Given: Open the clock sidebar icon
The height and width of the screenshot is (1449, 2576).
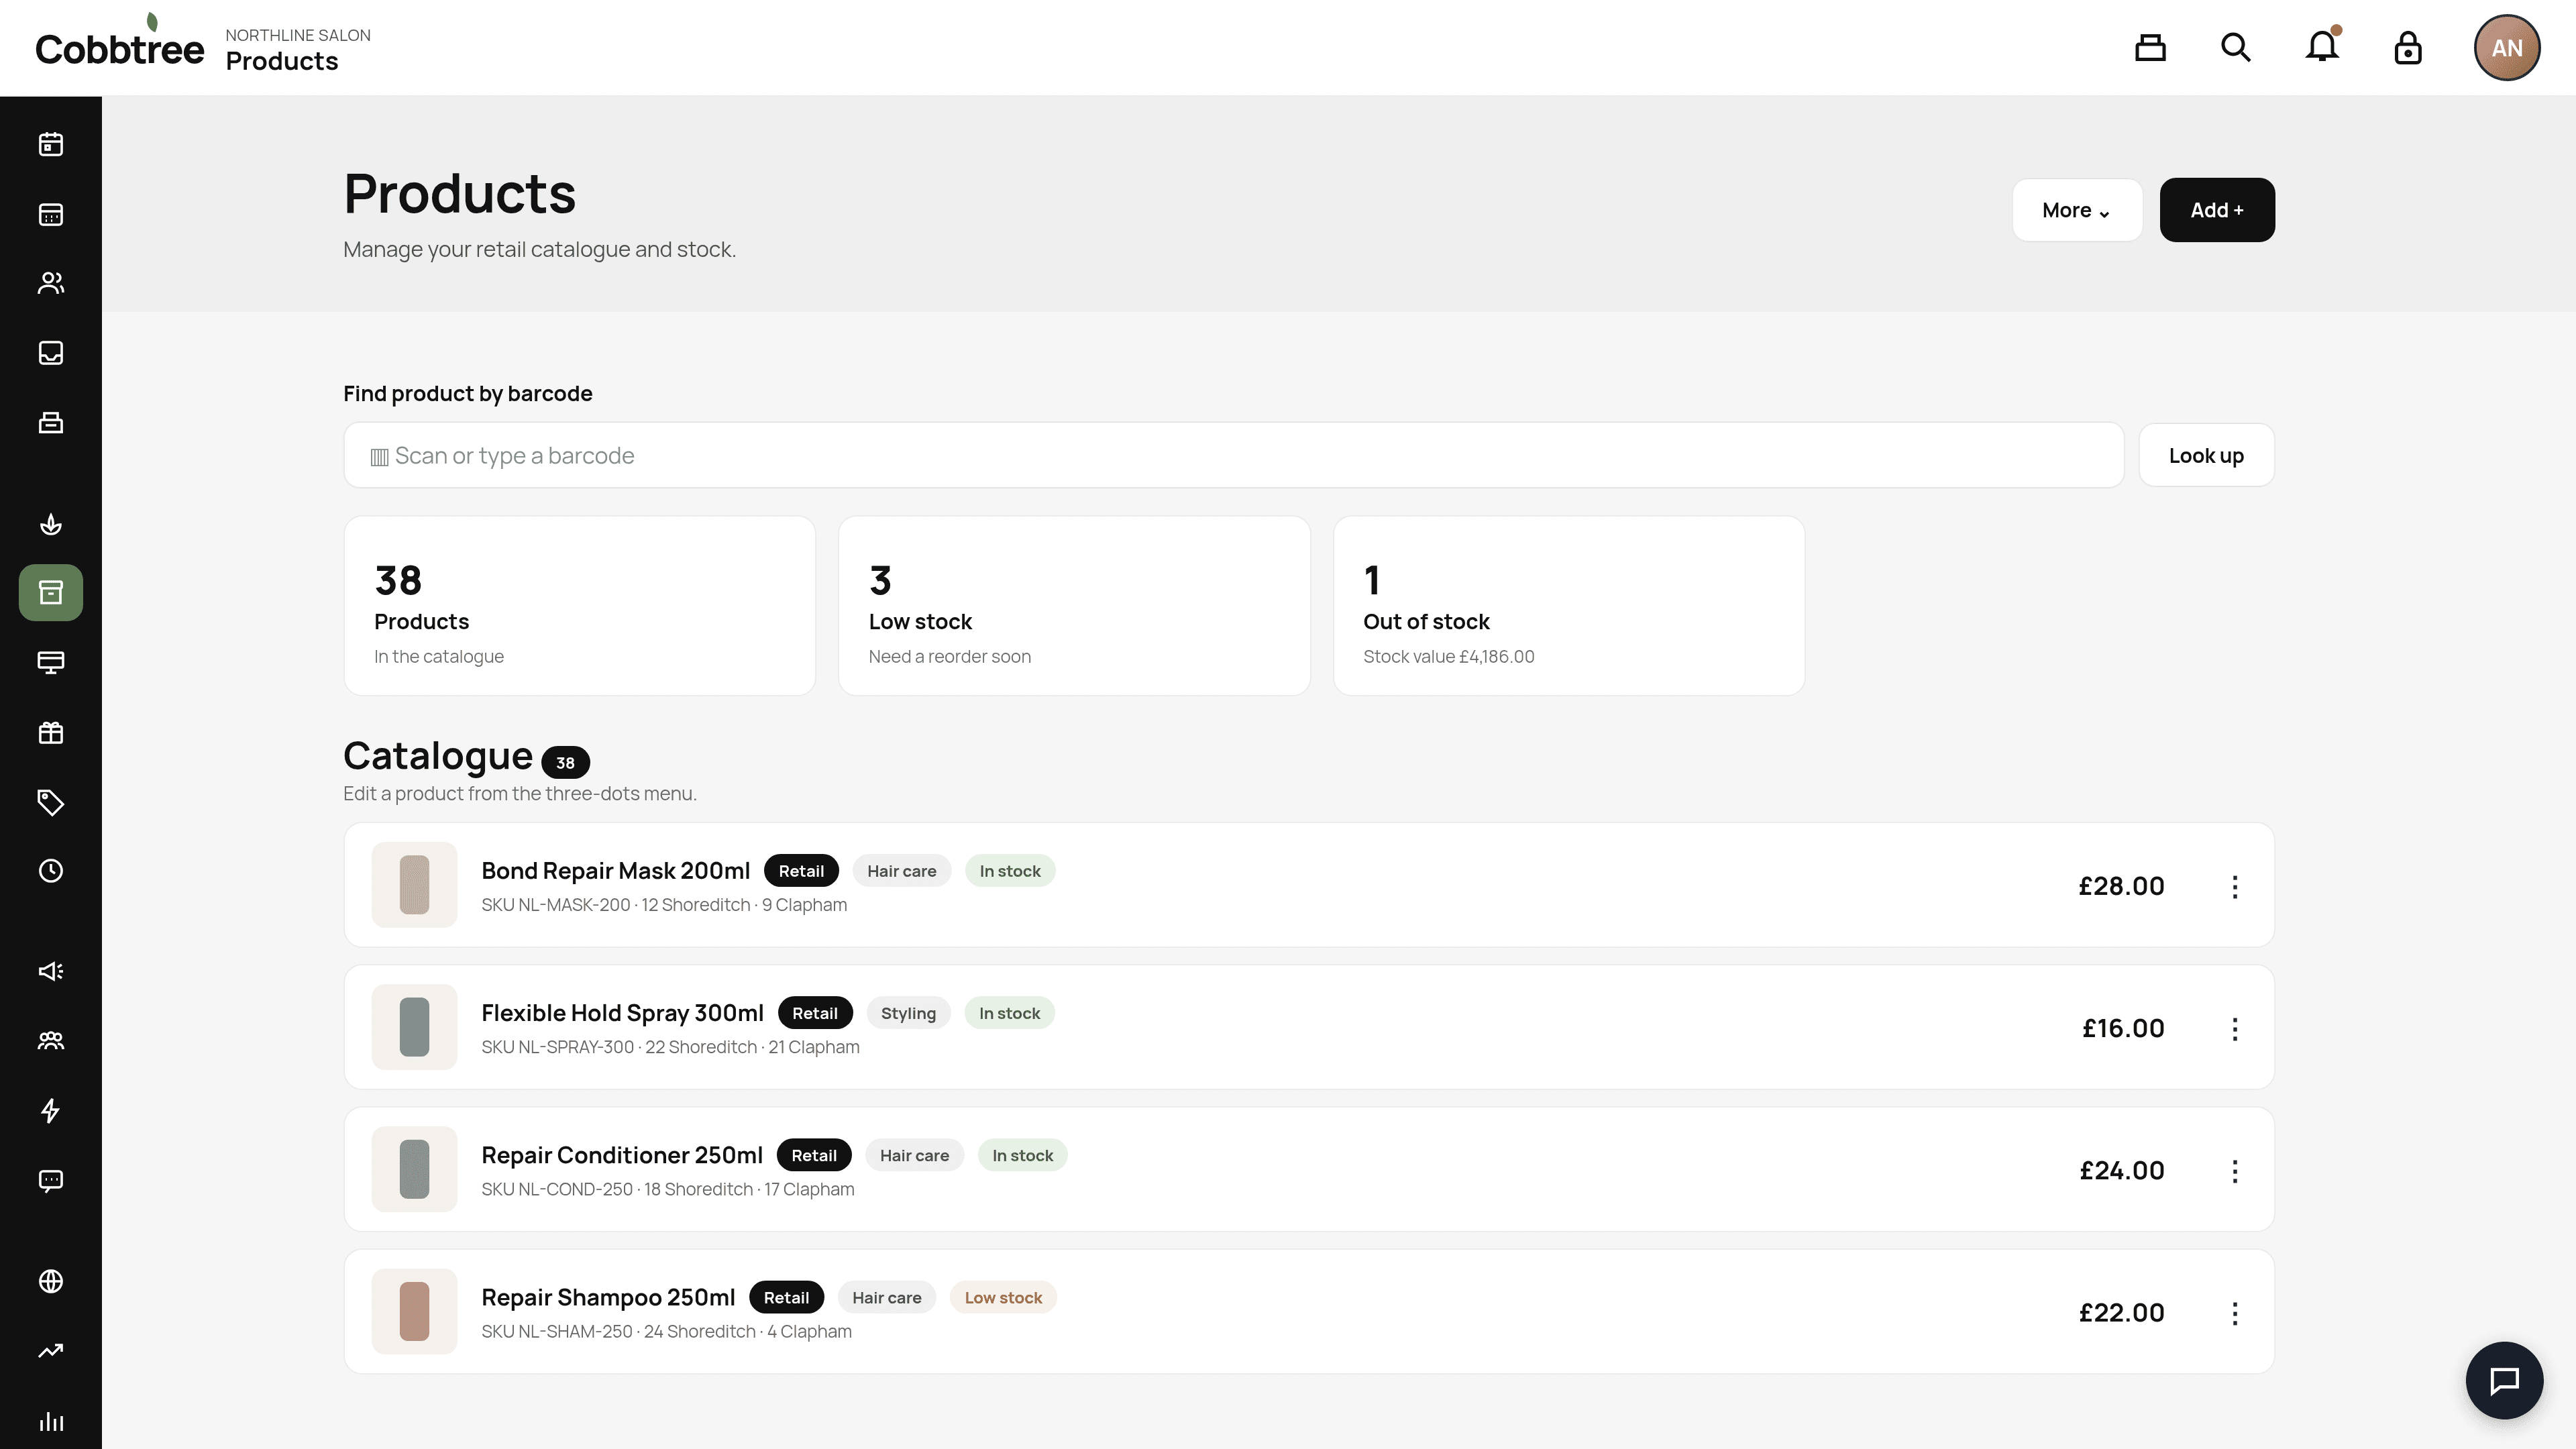Looking at the screenshot, I should pyautogui.click(x=51, y=871).
